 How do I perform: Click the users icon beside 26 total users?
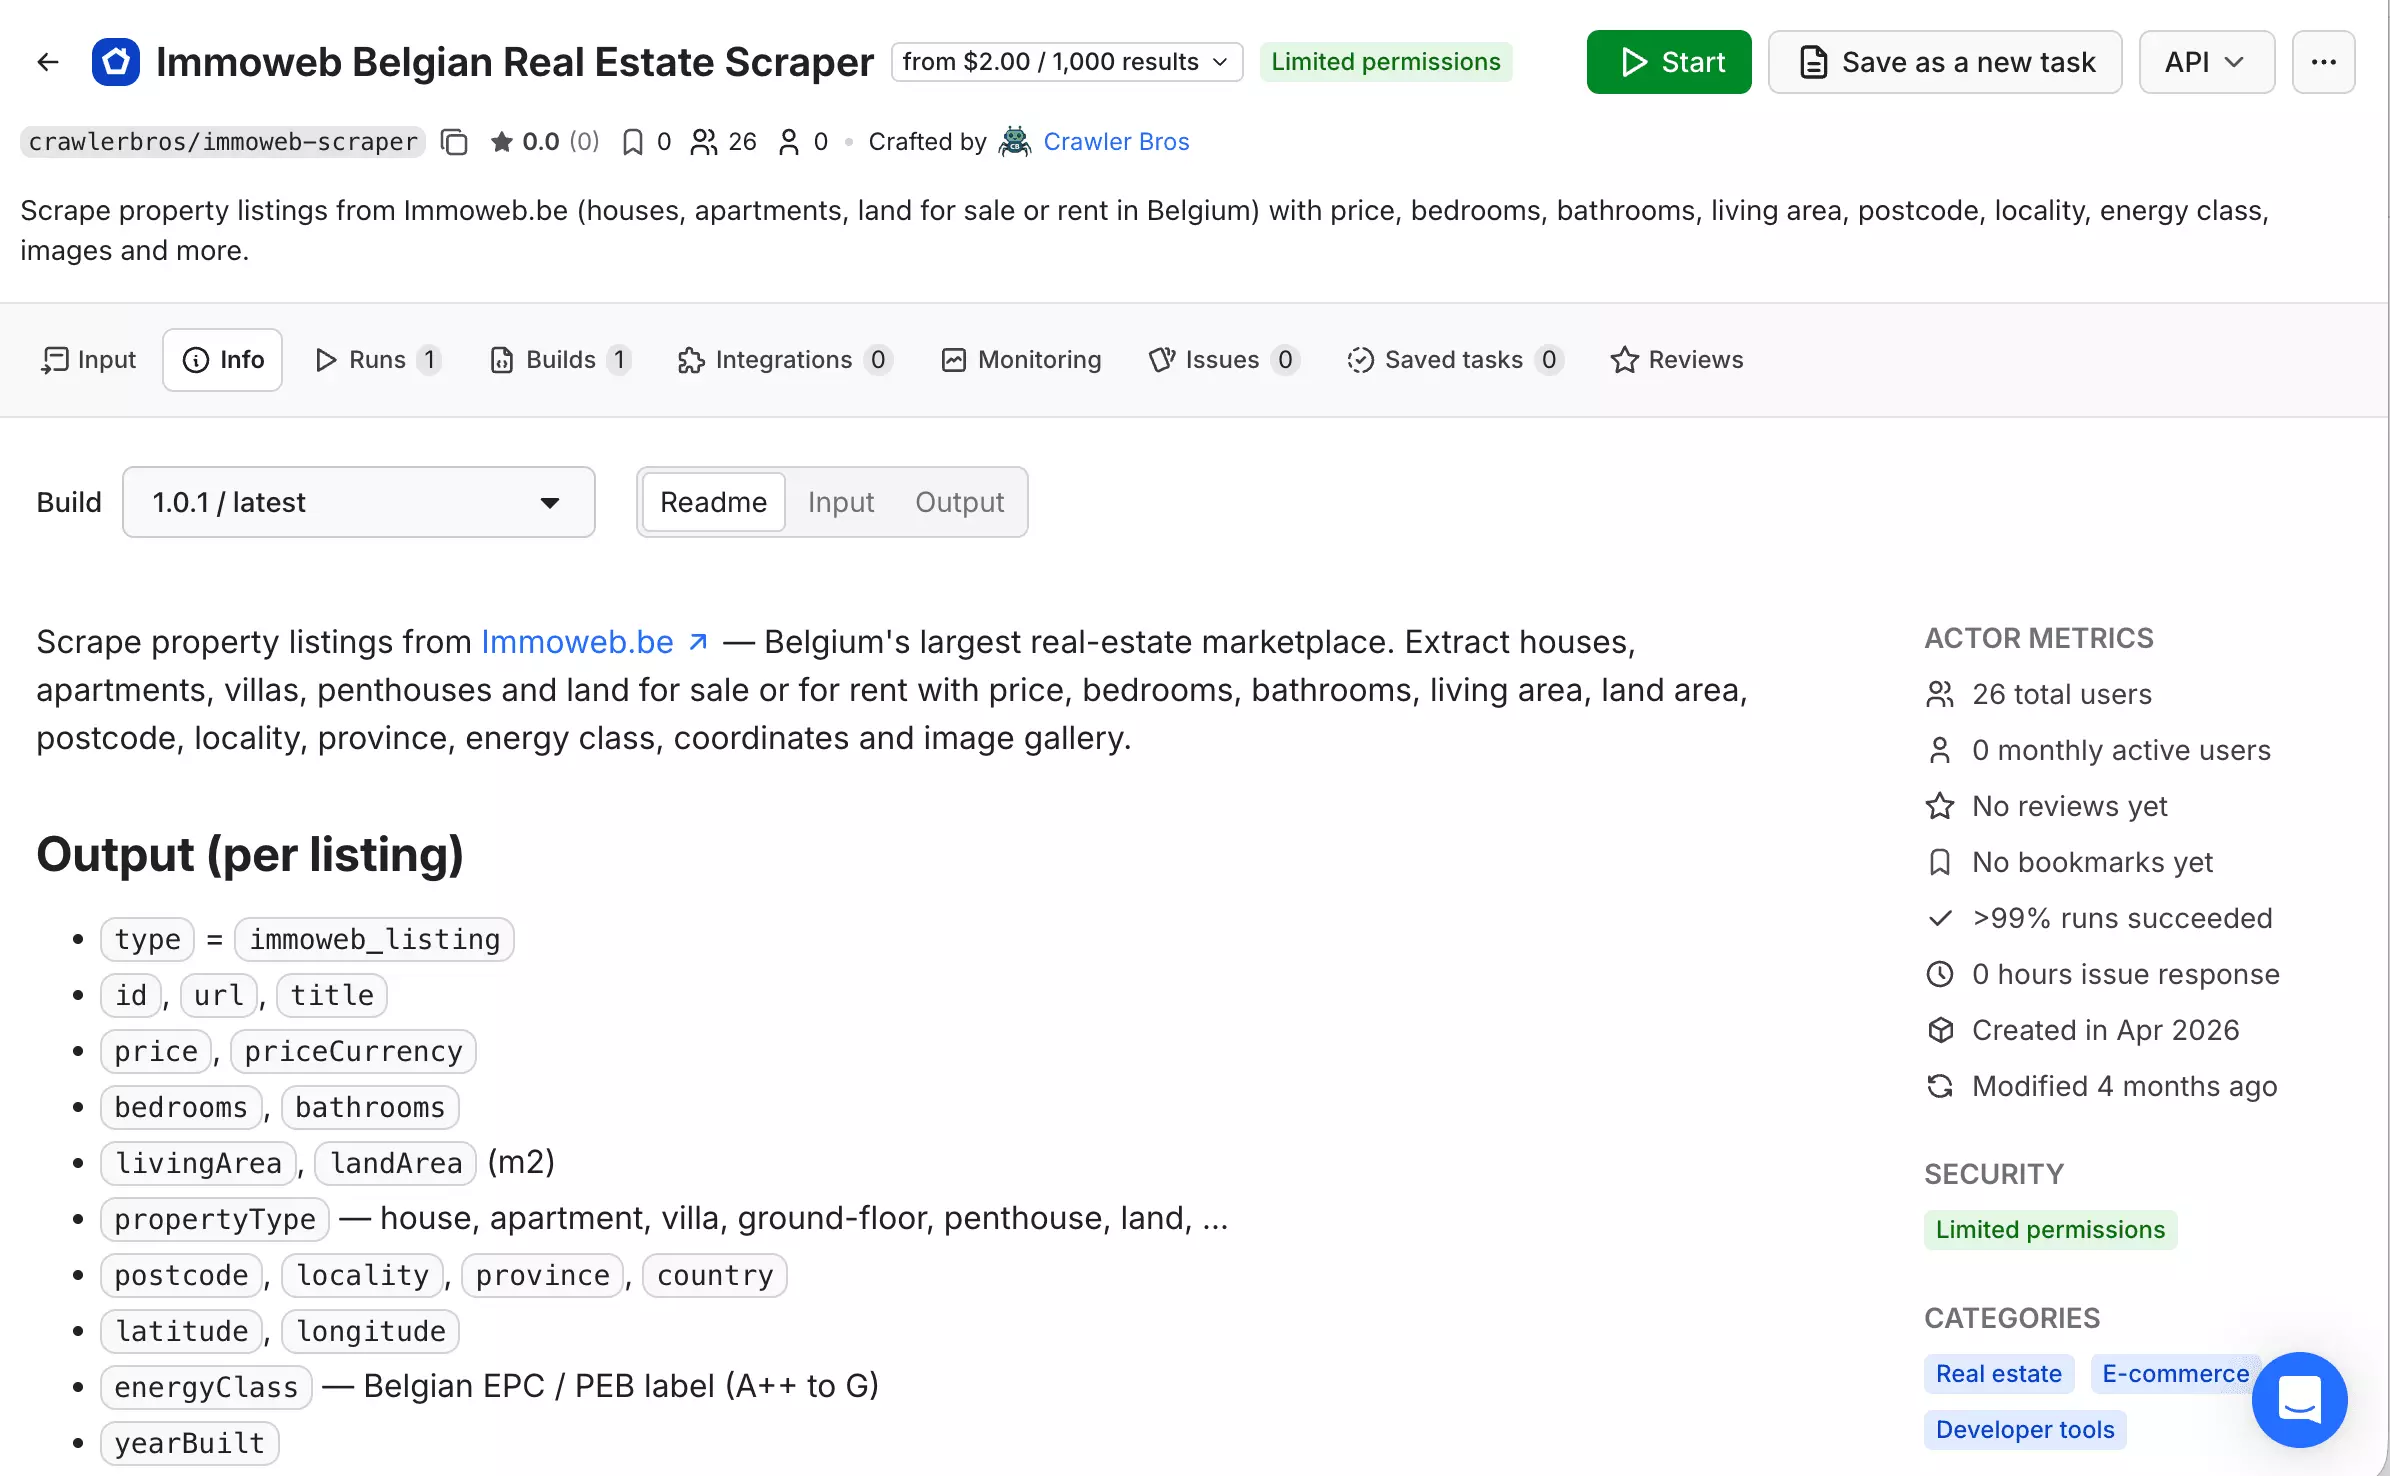tap(1940, 694)
